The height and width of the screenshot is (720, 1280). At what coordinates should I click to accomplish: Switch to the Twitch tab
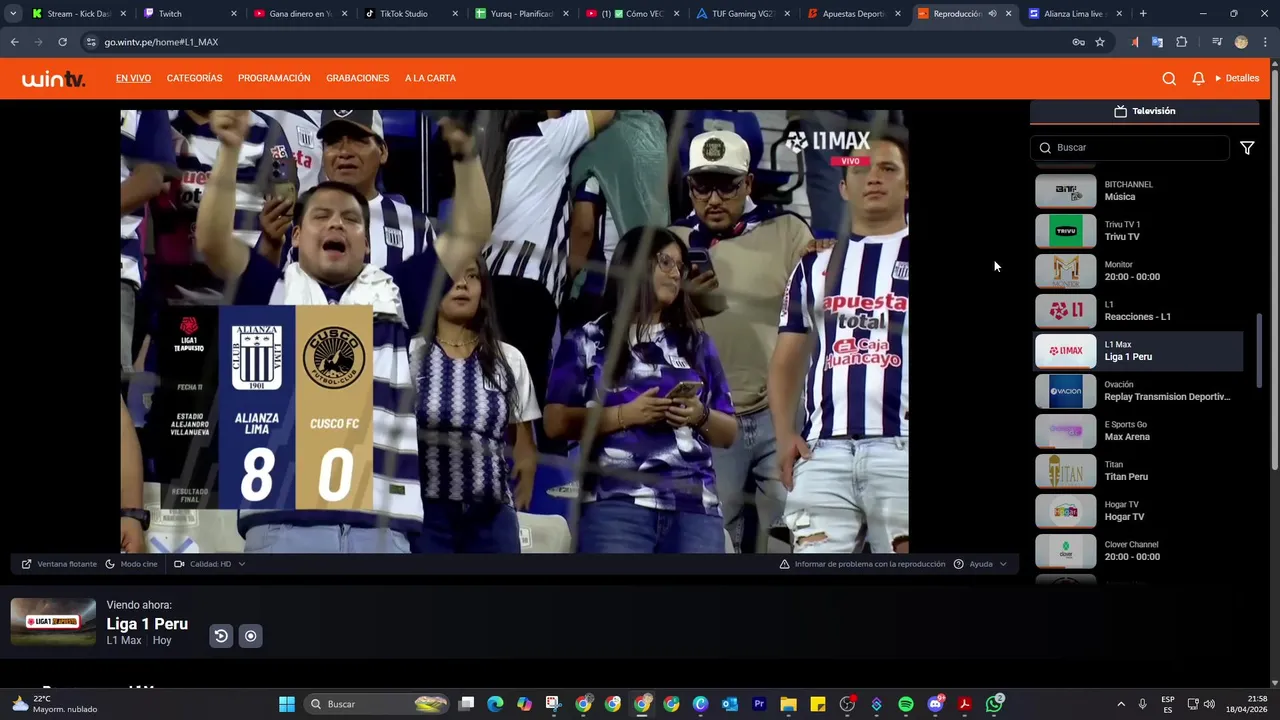coord(190,14)
